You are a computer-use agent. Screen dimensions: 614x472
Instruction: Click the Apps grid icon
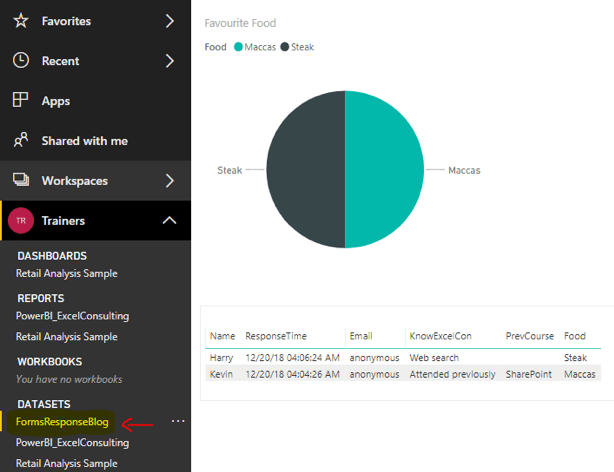tap(20, 100)
